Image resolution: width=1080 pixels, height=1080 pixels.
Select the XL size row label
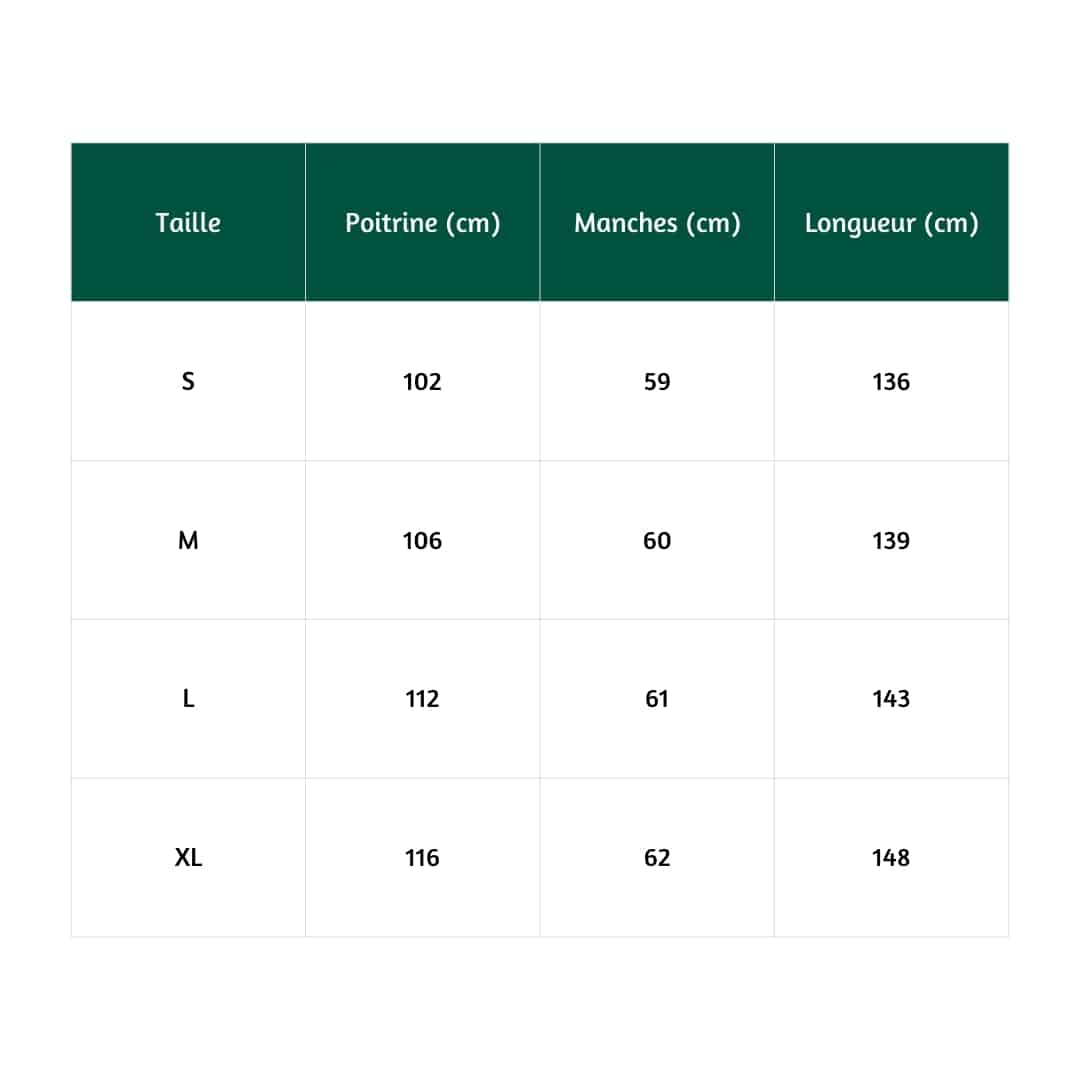pos(188,857)
